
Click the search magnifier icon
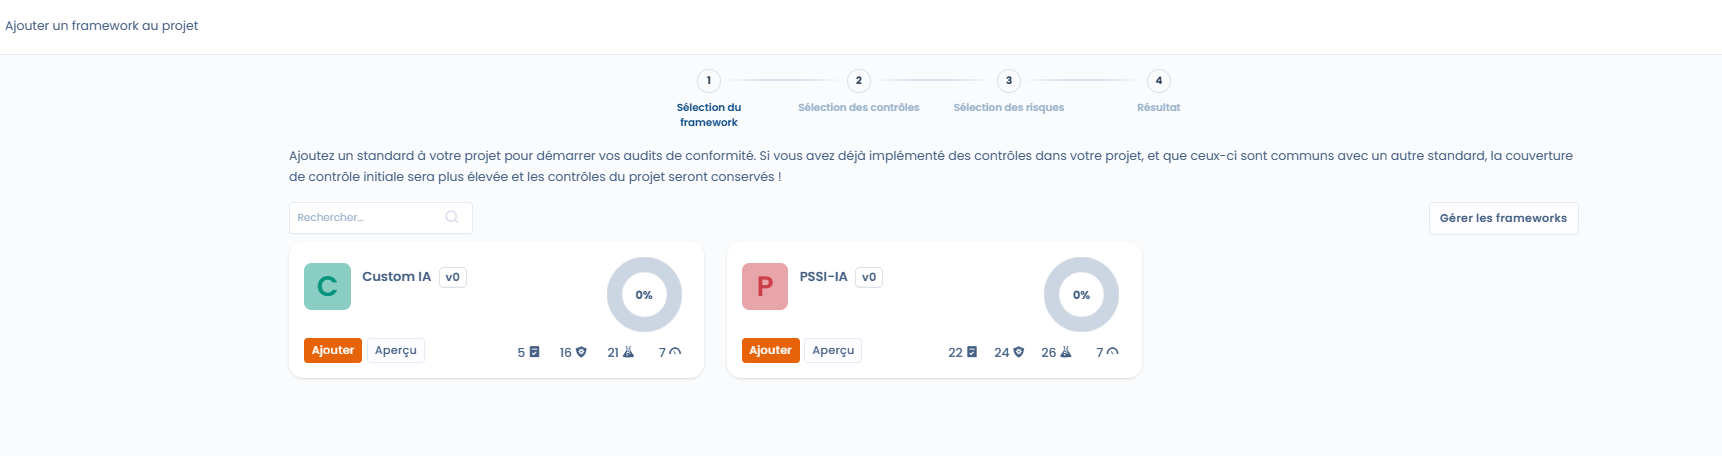(x=452, y=217)
